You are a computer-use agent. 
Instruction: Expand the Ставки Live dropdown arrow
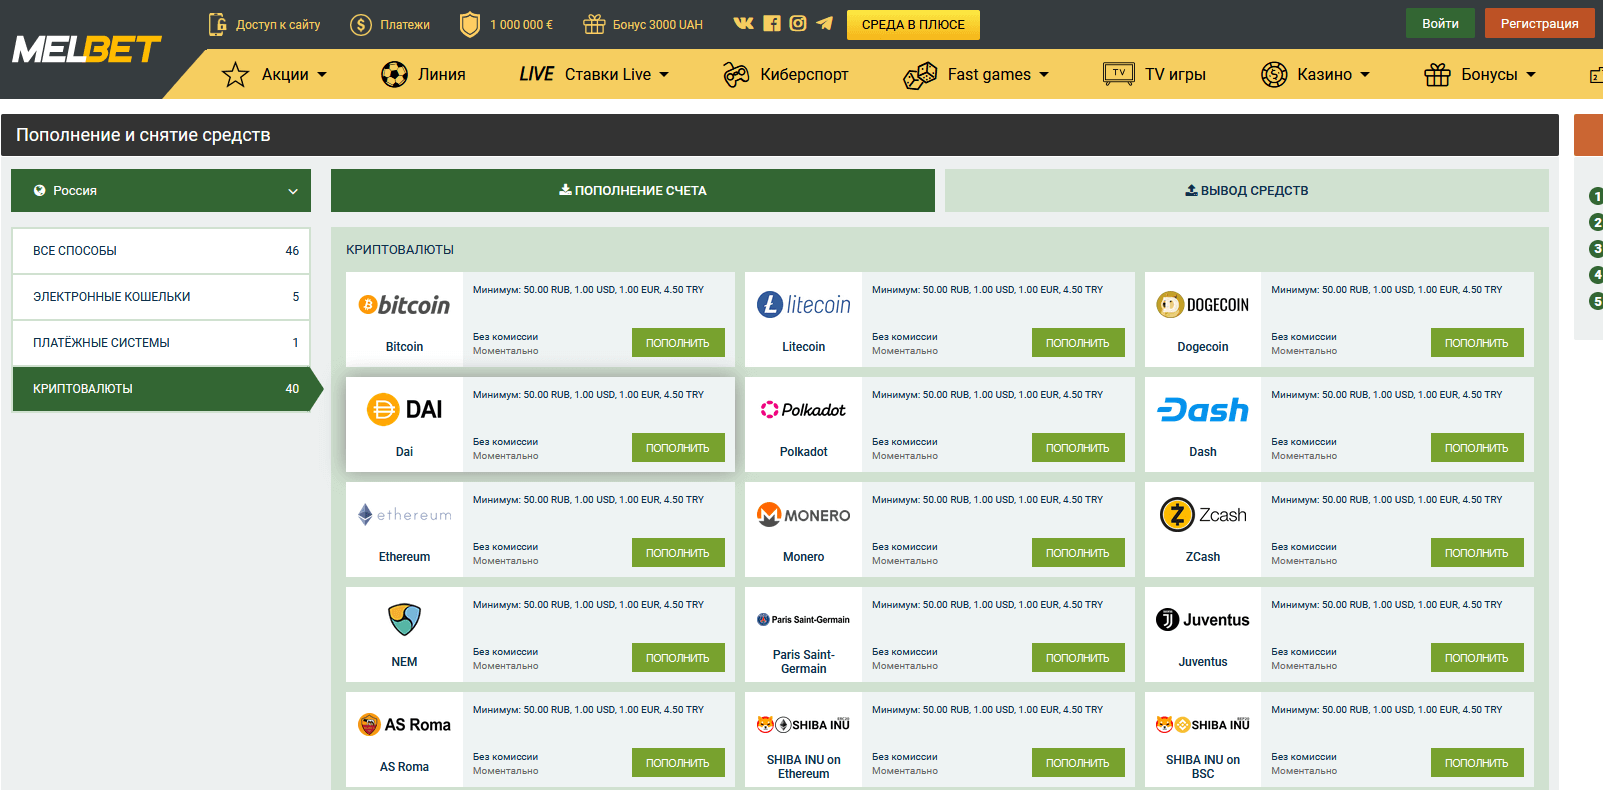(664, 75)
